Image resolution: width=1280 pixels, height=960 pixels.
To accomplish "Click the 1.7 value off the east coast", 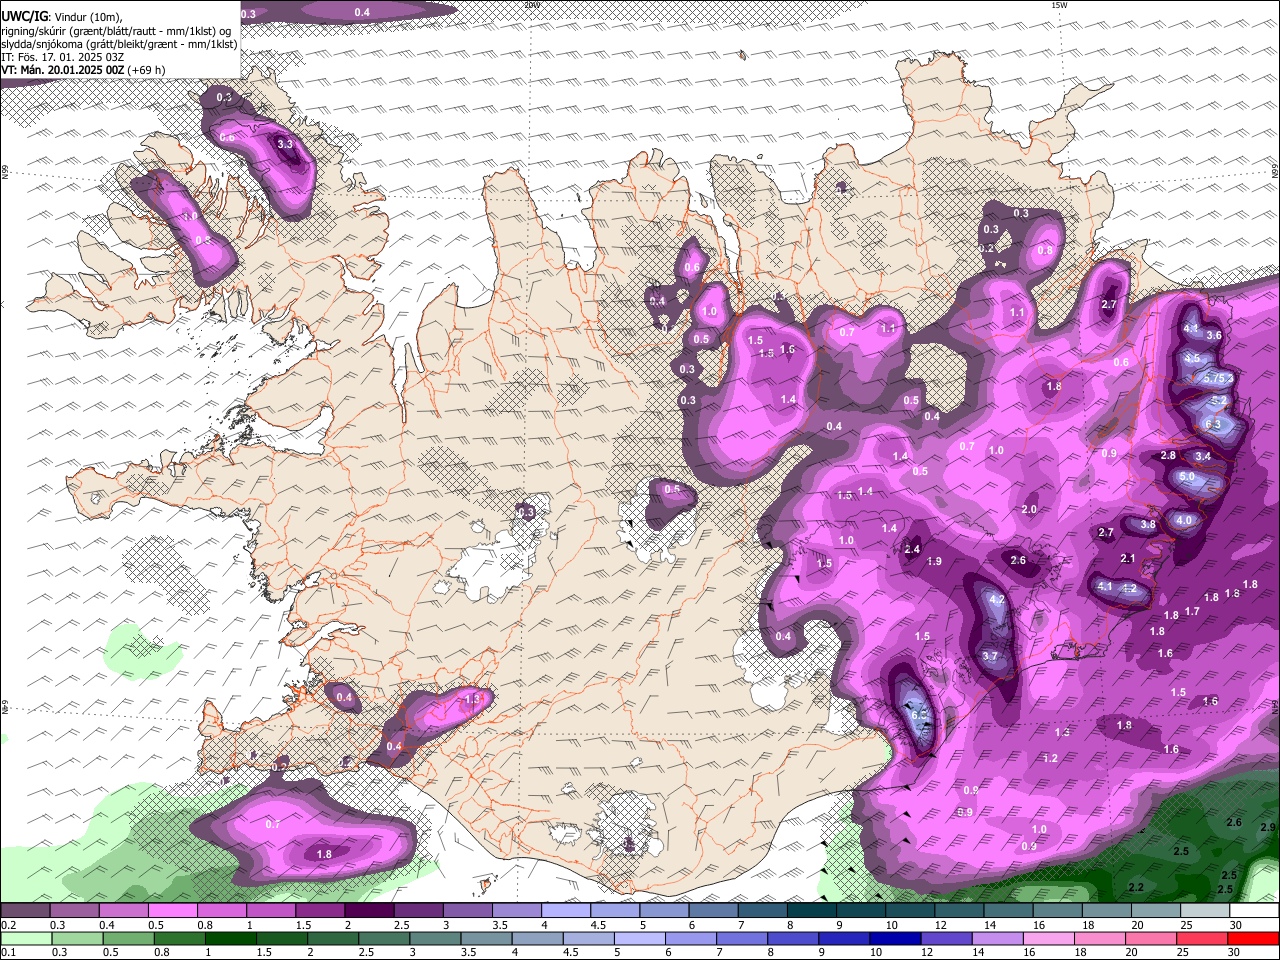I will 1192,611.
